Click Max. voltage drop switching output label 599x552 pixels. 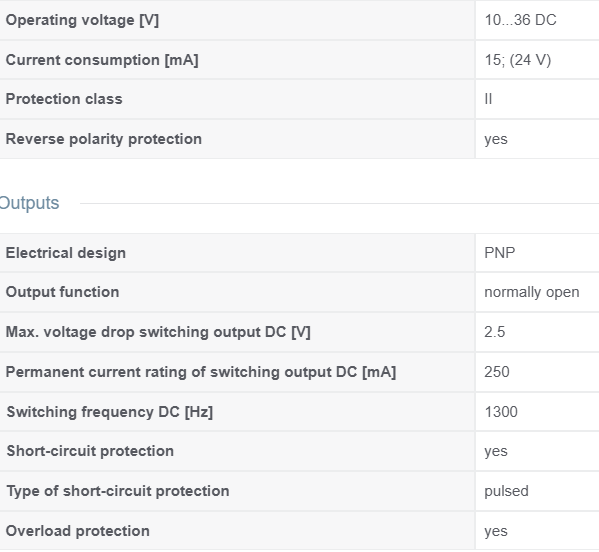pyautogui.click(x=158, y=332)
